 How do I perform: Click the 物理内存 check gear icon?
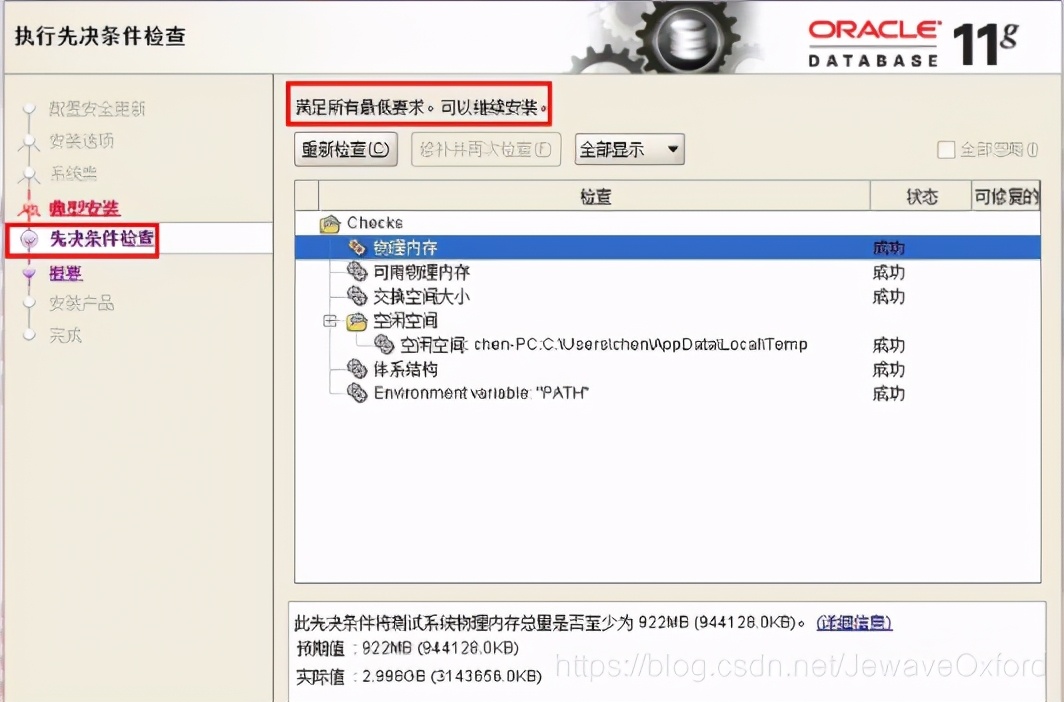tap(357, 248)
